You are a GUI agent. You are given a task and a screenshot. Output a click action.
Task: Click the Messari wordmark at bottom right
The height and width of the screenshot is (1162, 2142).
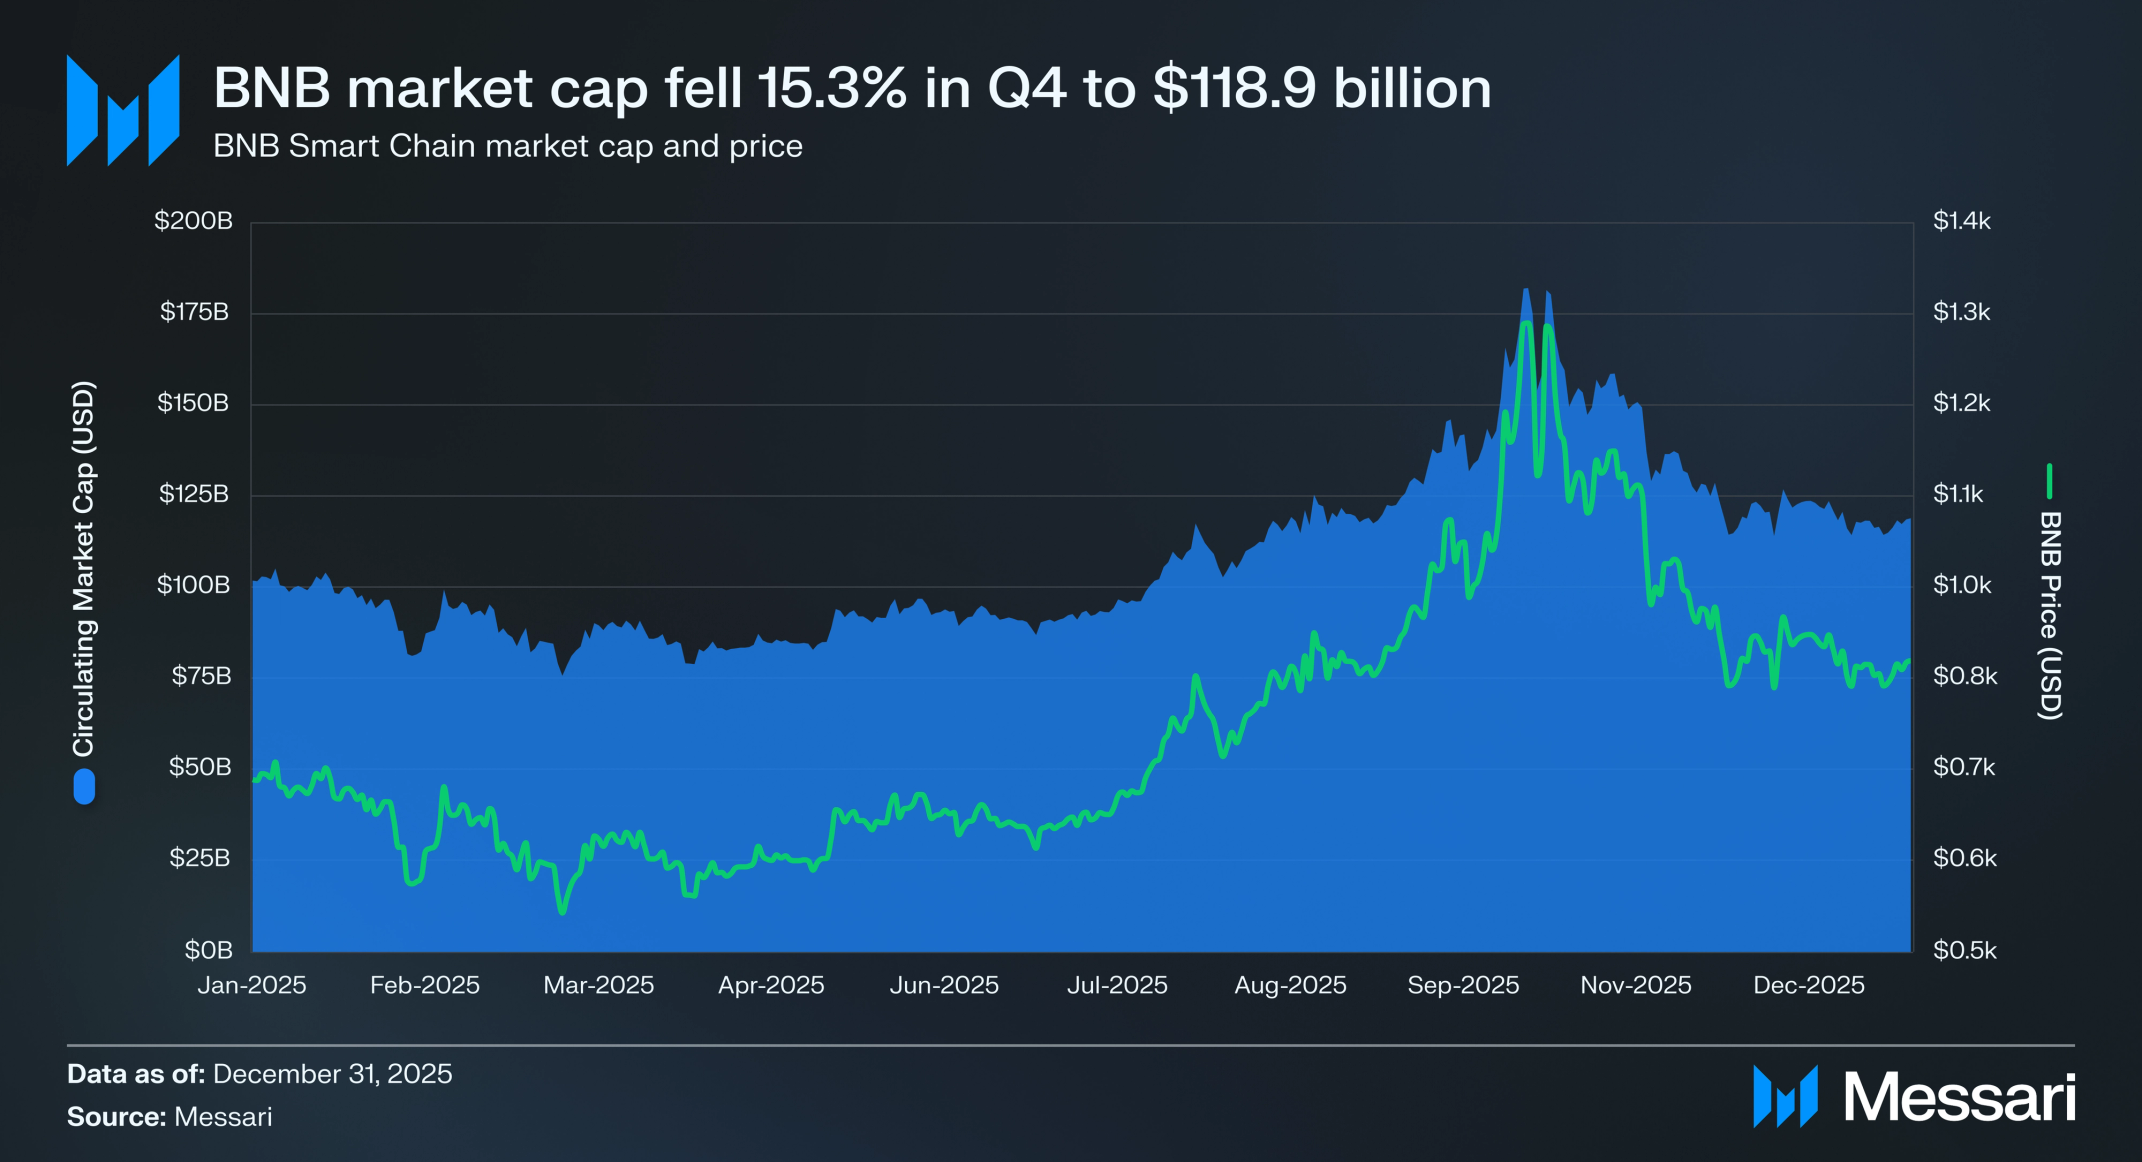[x=1960, y=1097]
